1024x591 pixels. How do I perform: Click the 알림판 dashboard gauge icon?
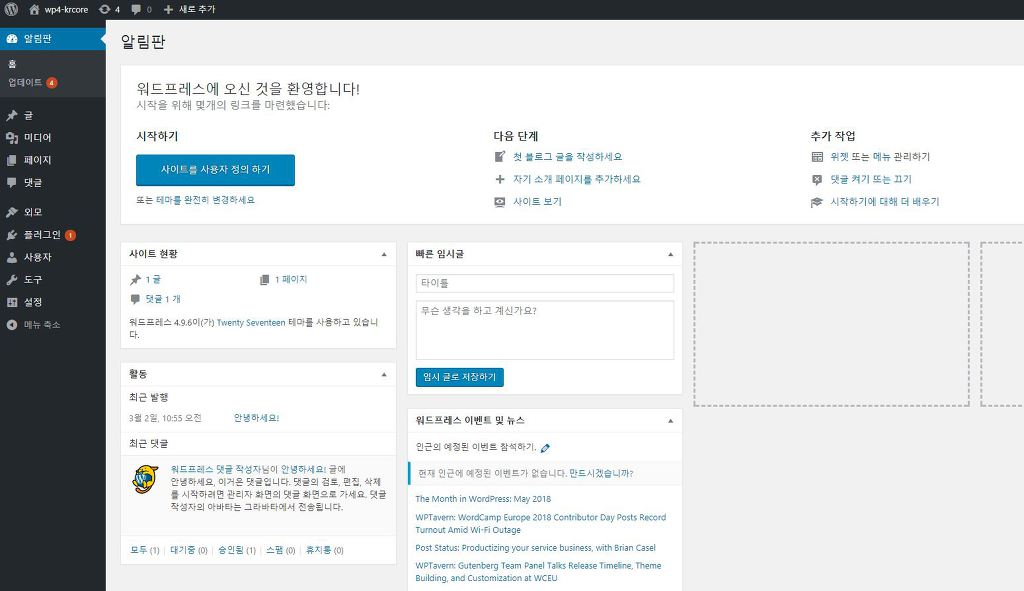pos(12,39)
